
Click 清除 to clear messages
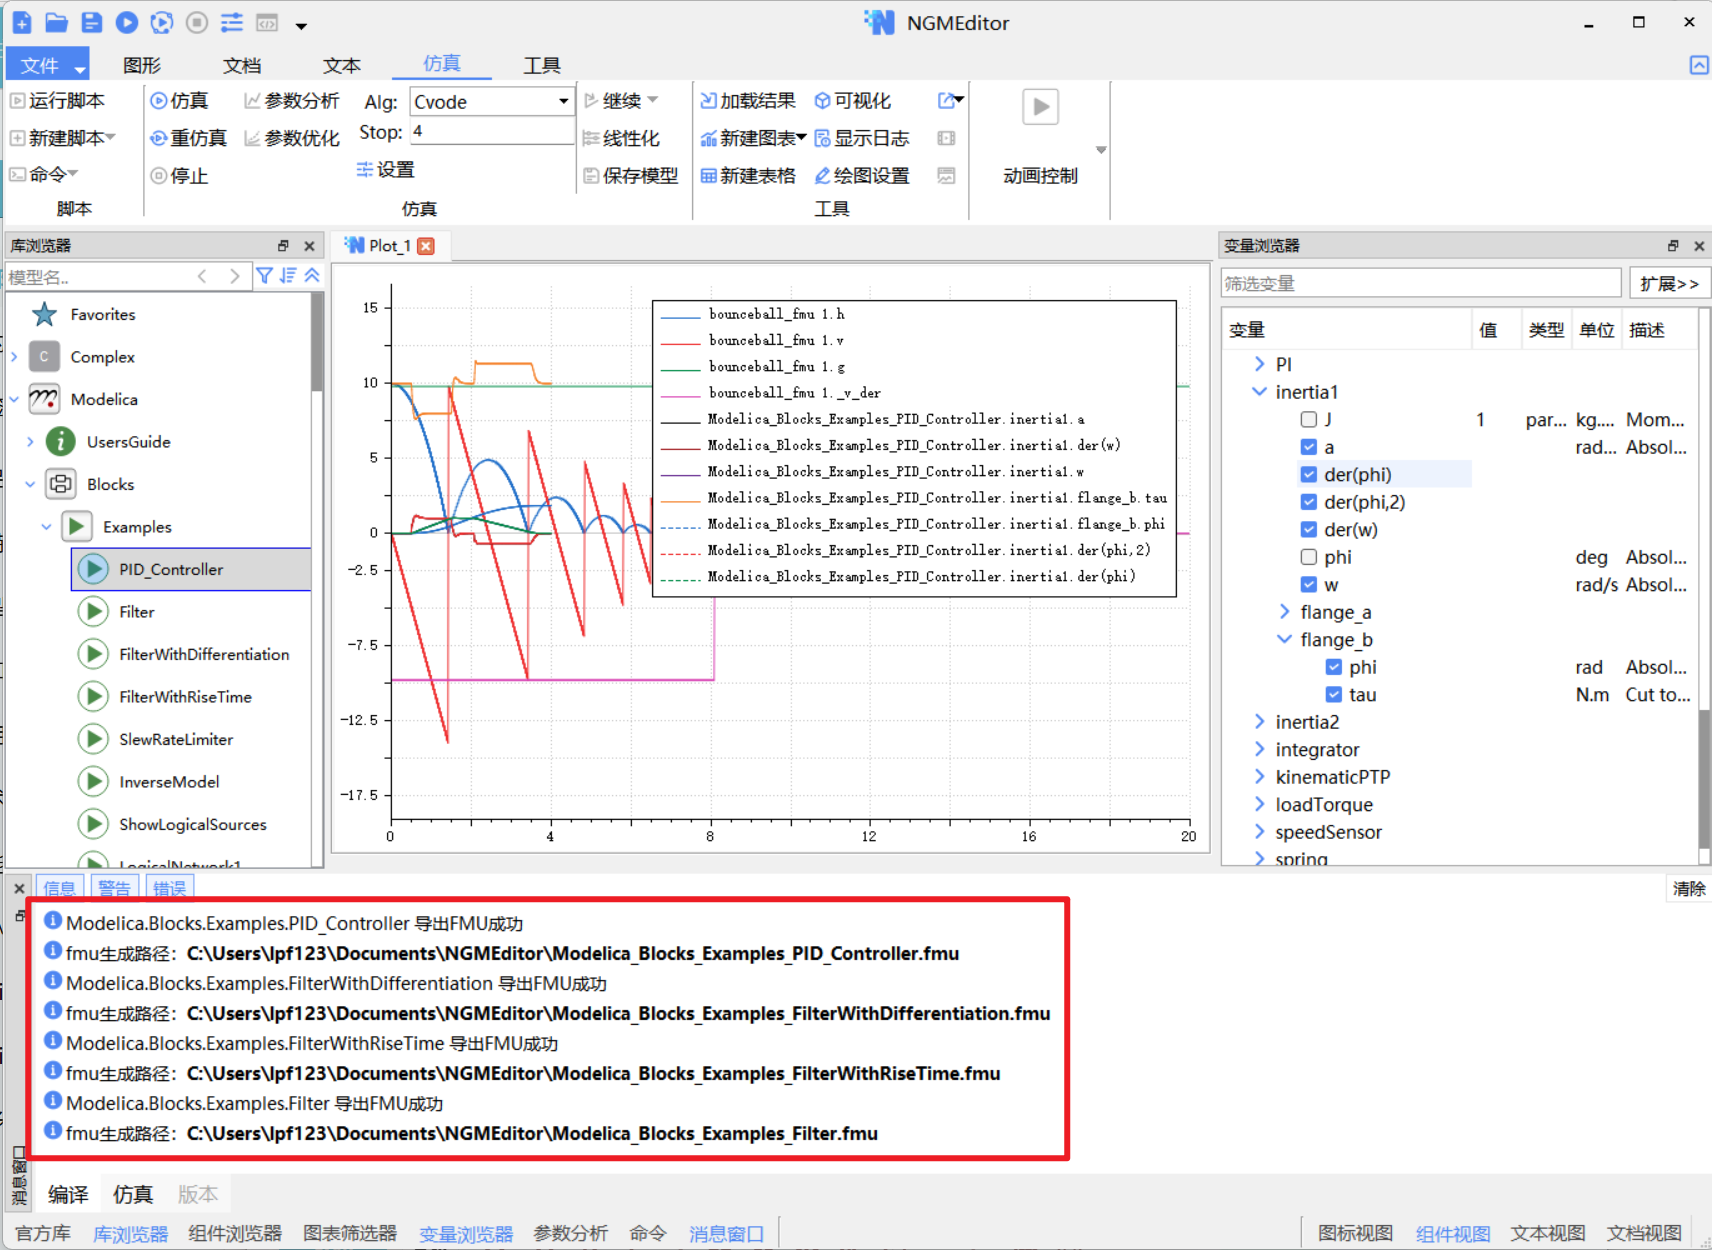click(1689, 889)
